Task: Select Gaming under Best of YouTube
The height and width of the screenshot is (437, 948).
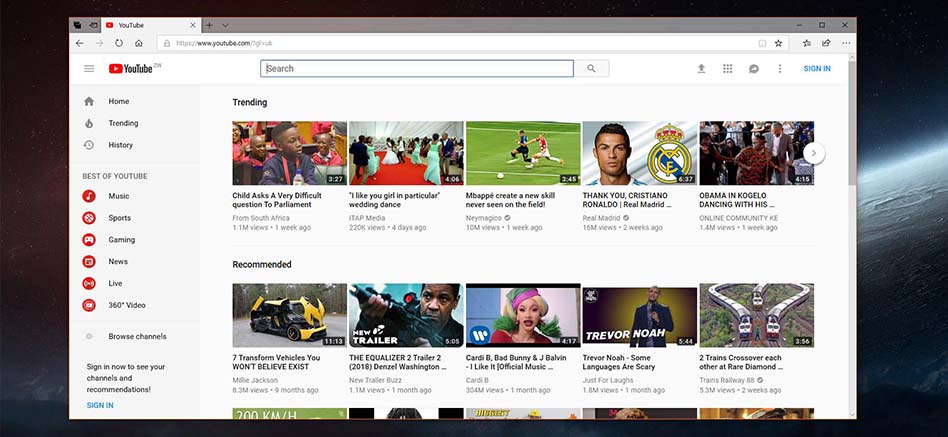Action: coord(134,240)
